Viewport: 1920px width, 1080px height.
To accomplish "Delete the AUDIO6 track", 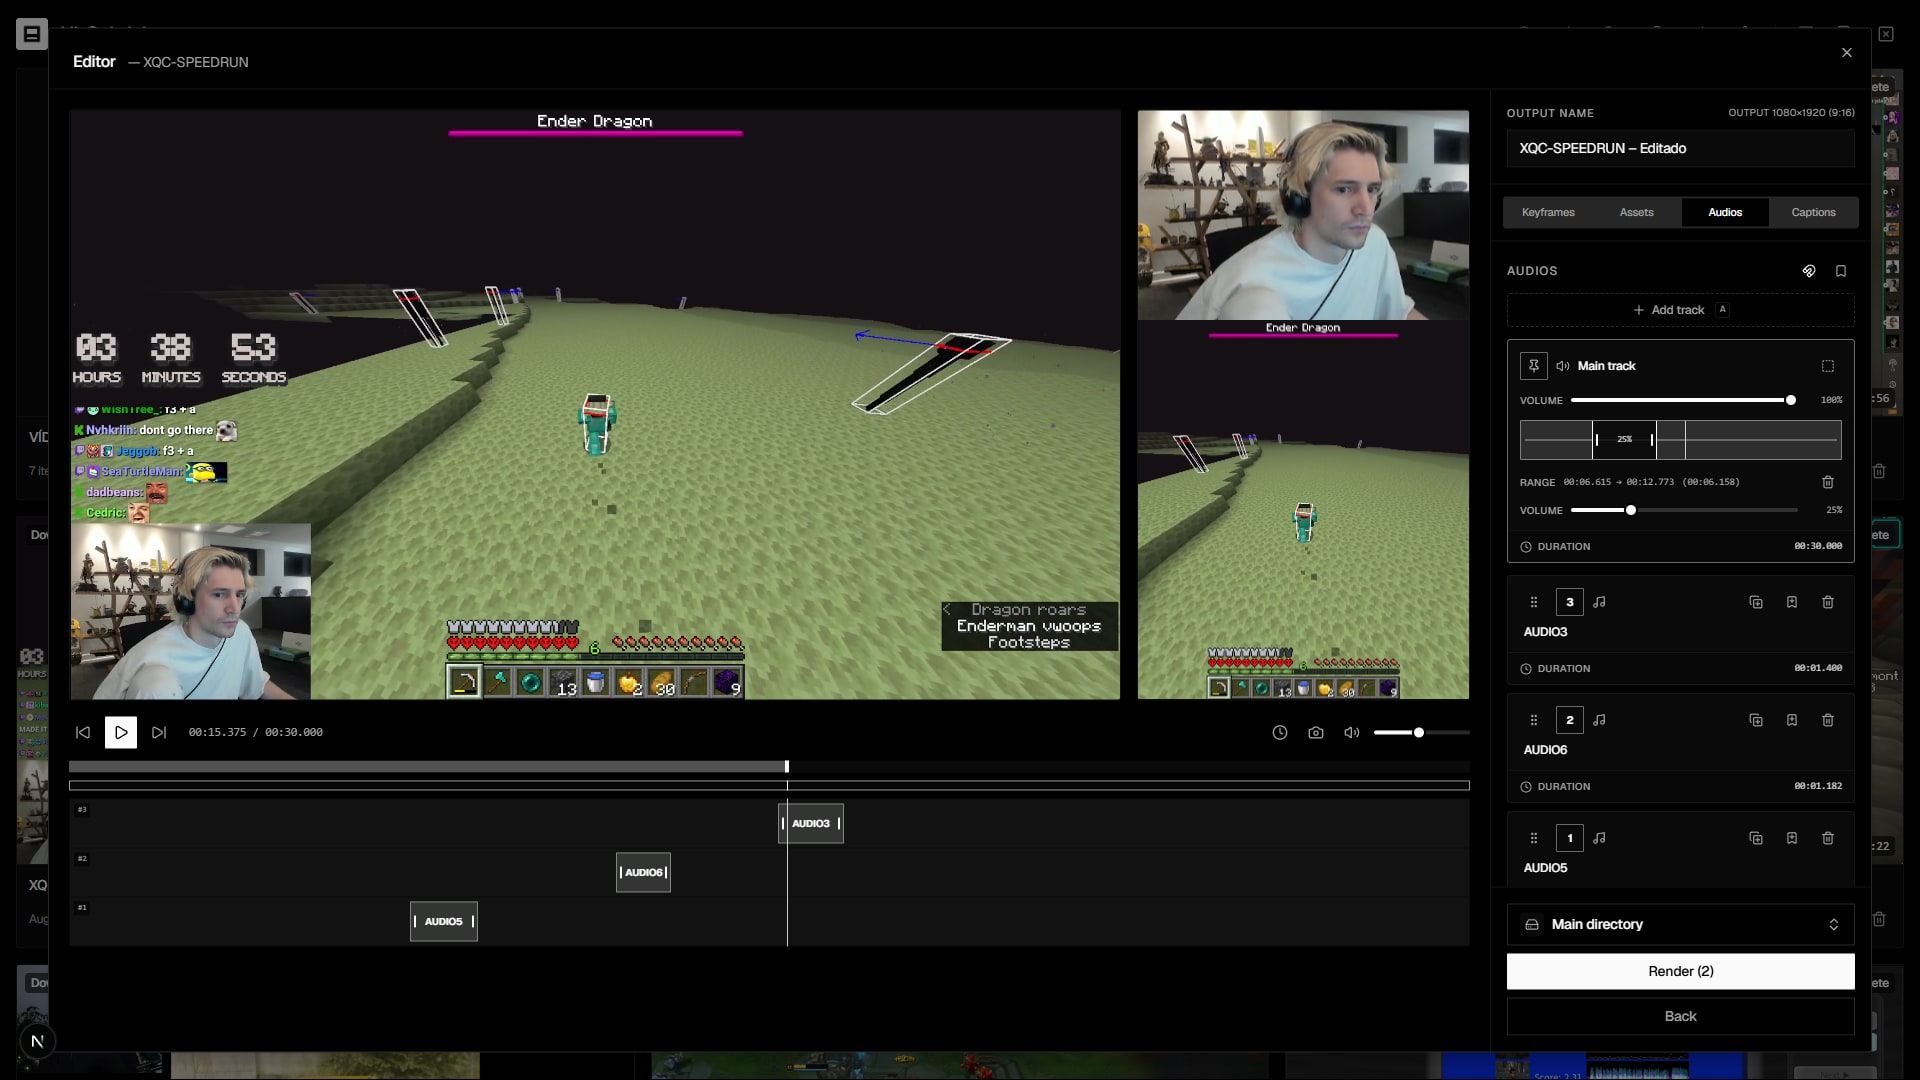I will (x=1828, y=720).
